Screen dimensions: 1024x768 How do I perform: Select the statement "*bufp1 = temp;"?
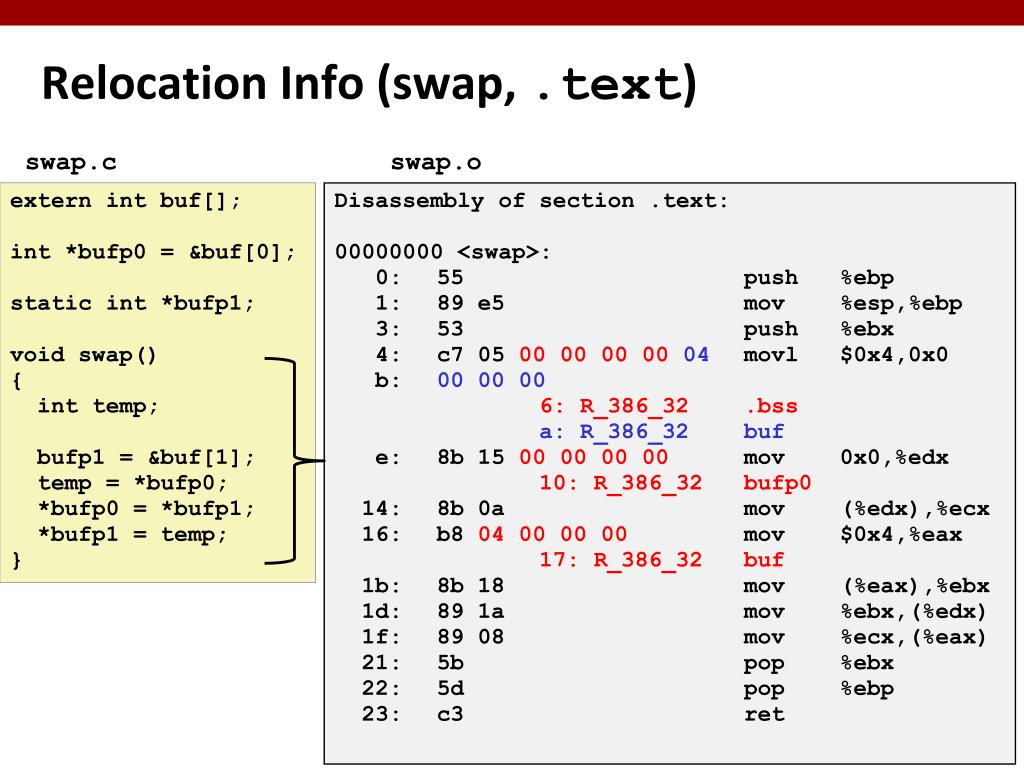click(x=132, y=534)
